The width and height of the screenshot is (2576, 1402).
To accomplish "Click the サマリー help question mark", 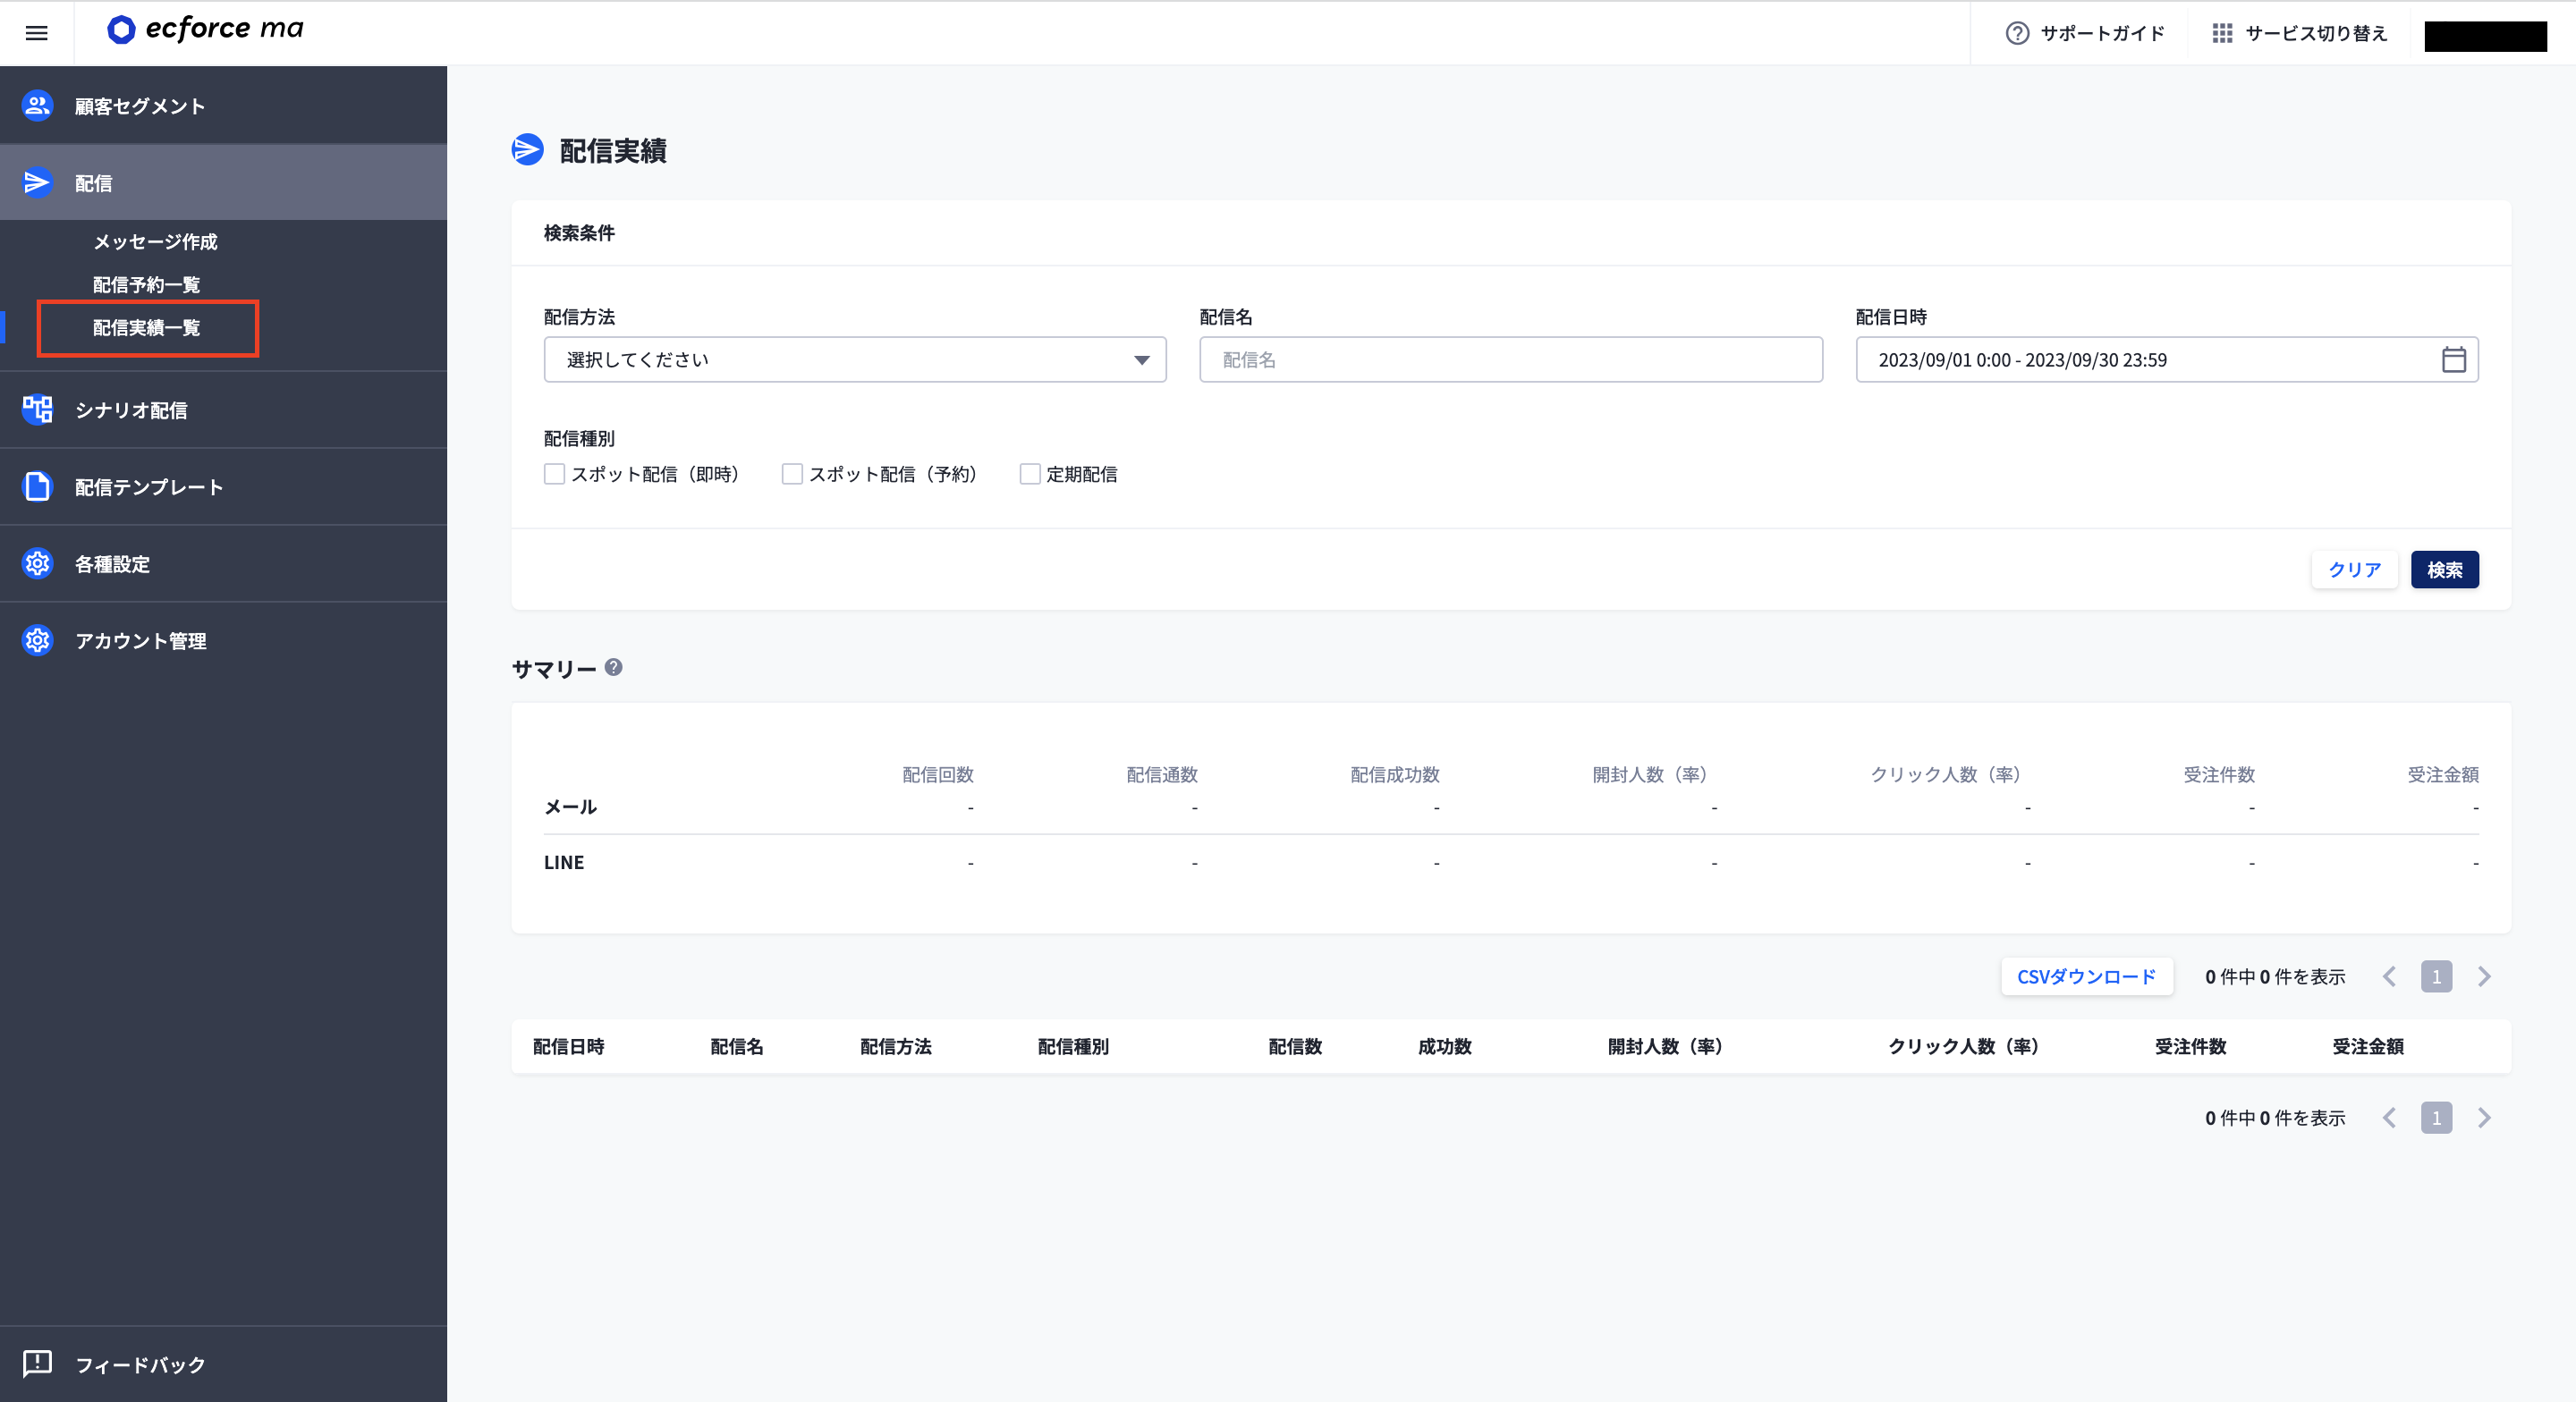I will (x=613, y=668).
